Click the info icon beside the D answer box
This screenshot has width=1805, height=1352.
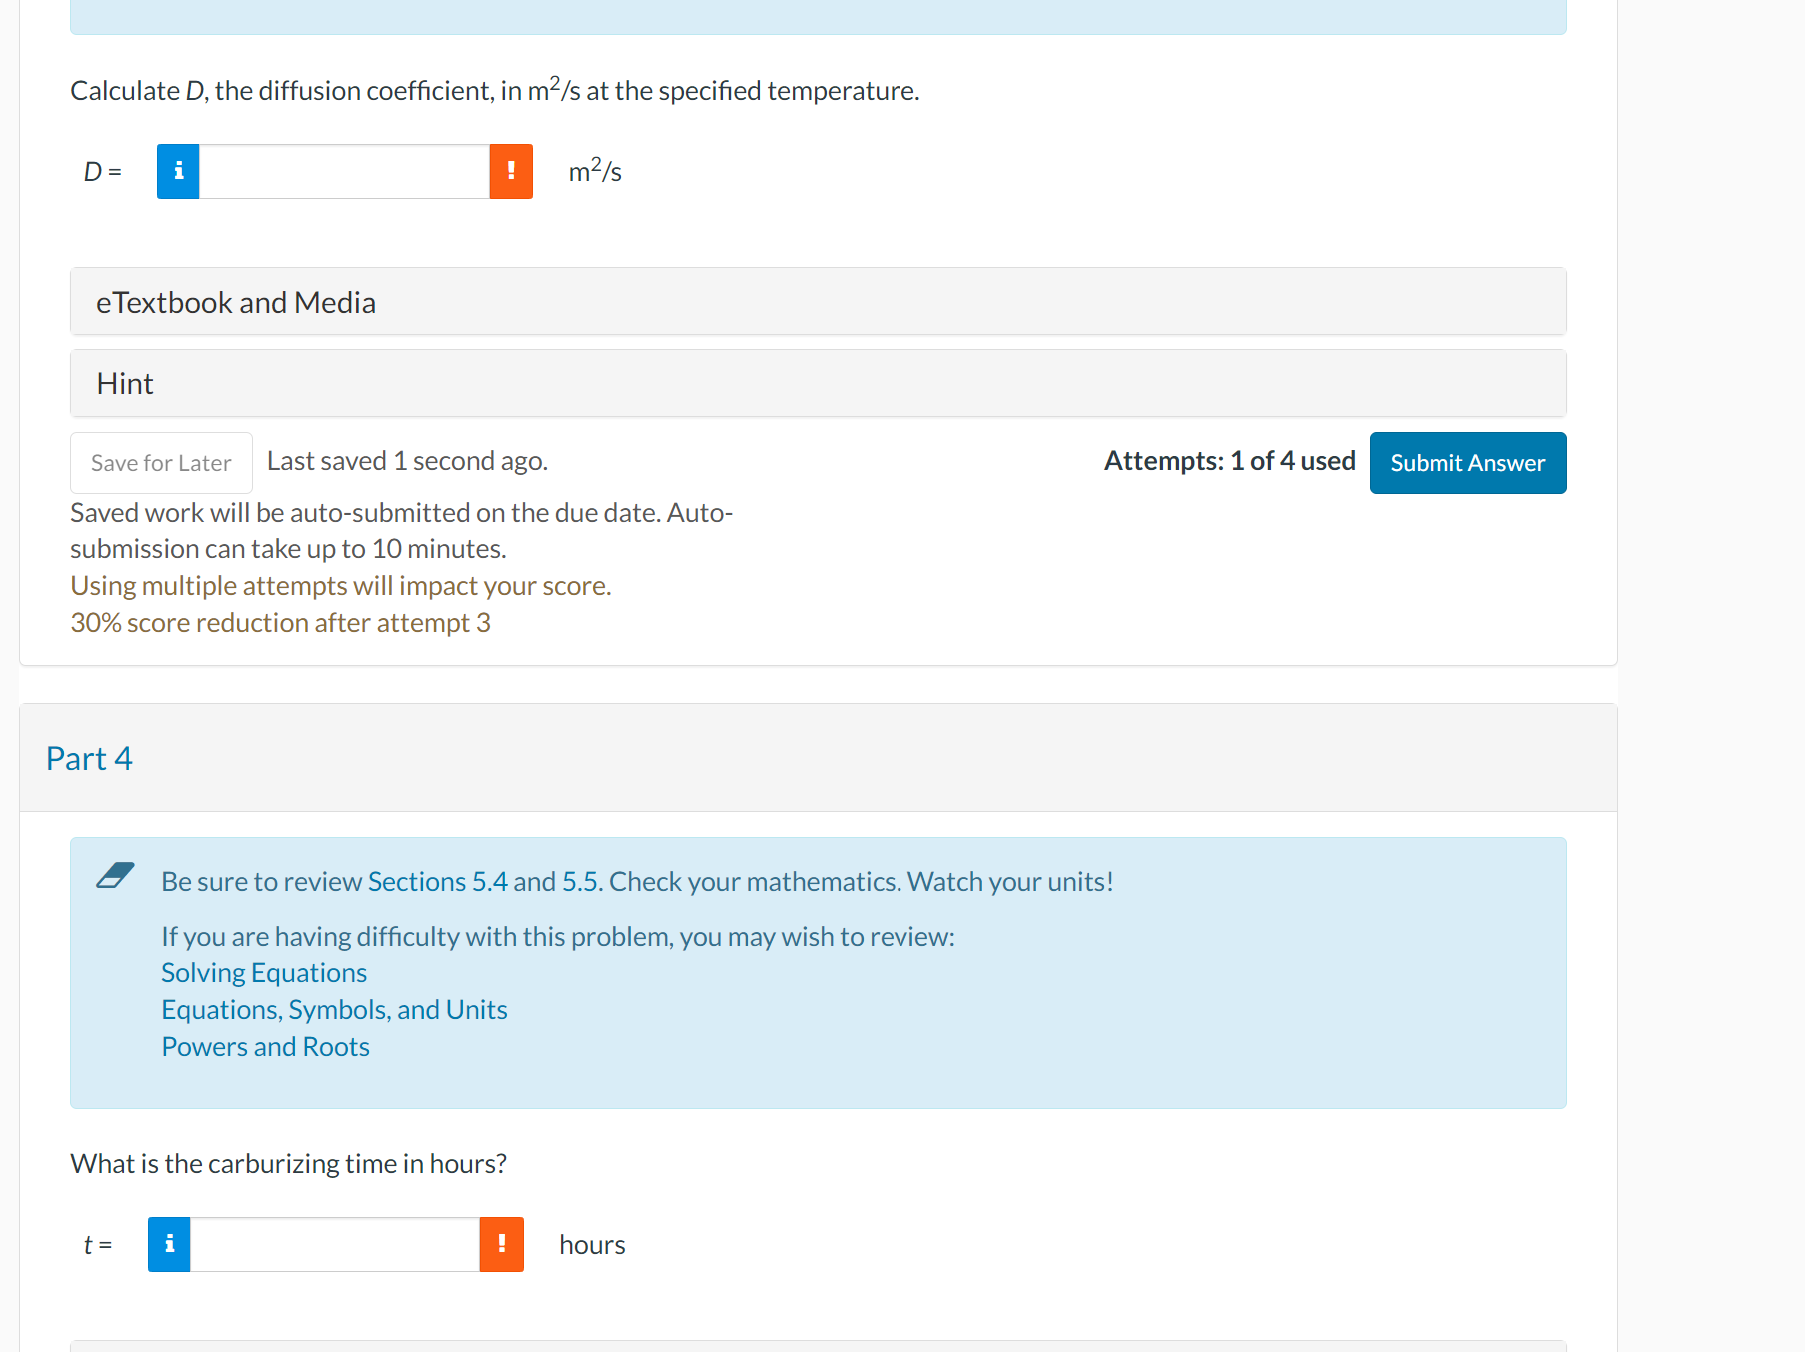[x=178, y=171]
